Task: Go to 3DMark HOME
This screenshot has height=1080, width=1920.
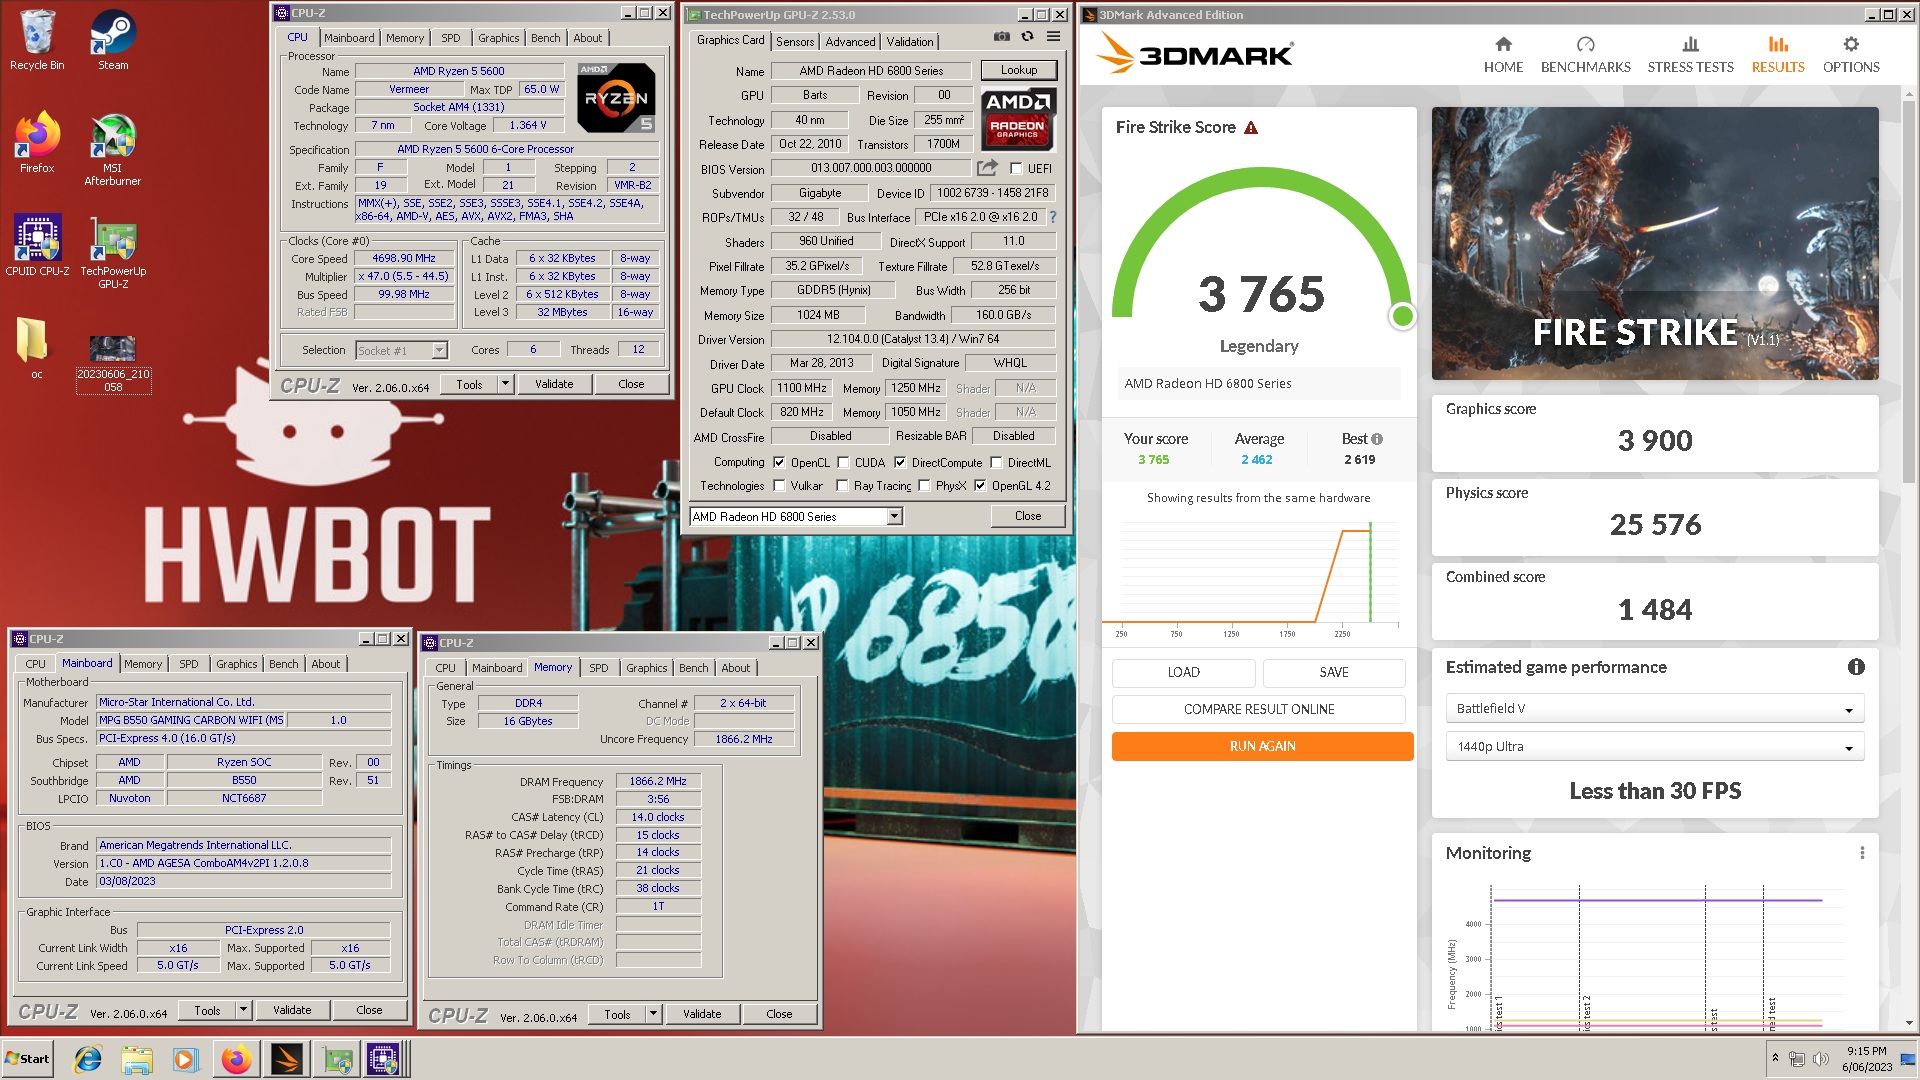Action: coord(1503,55)
